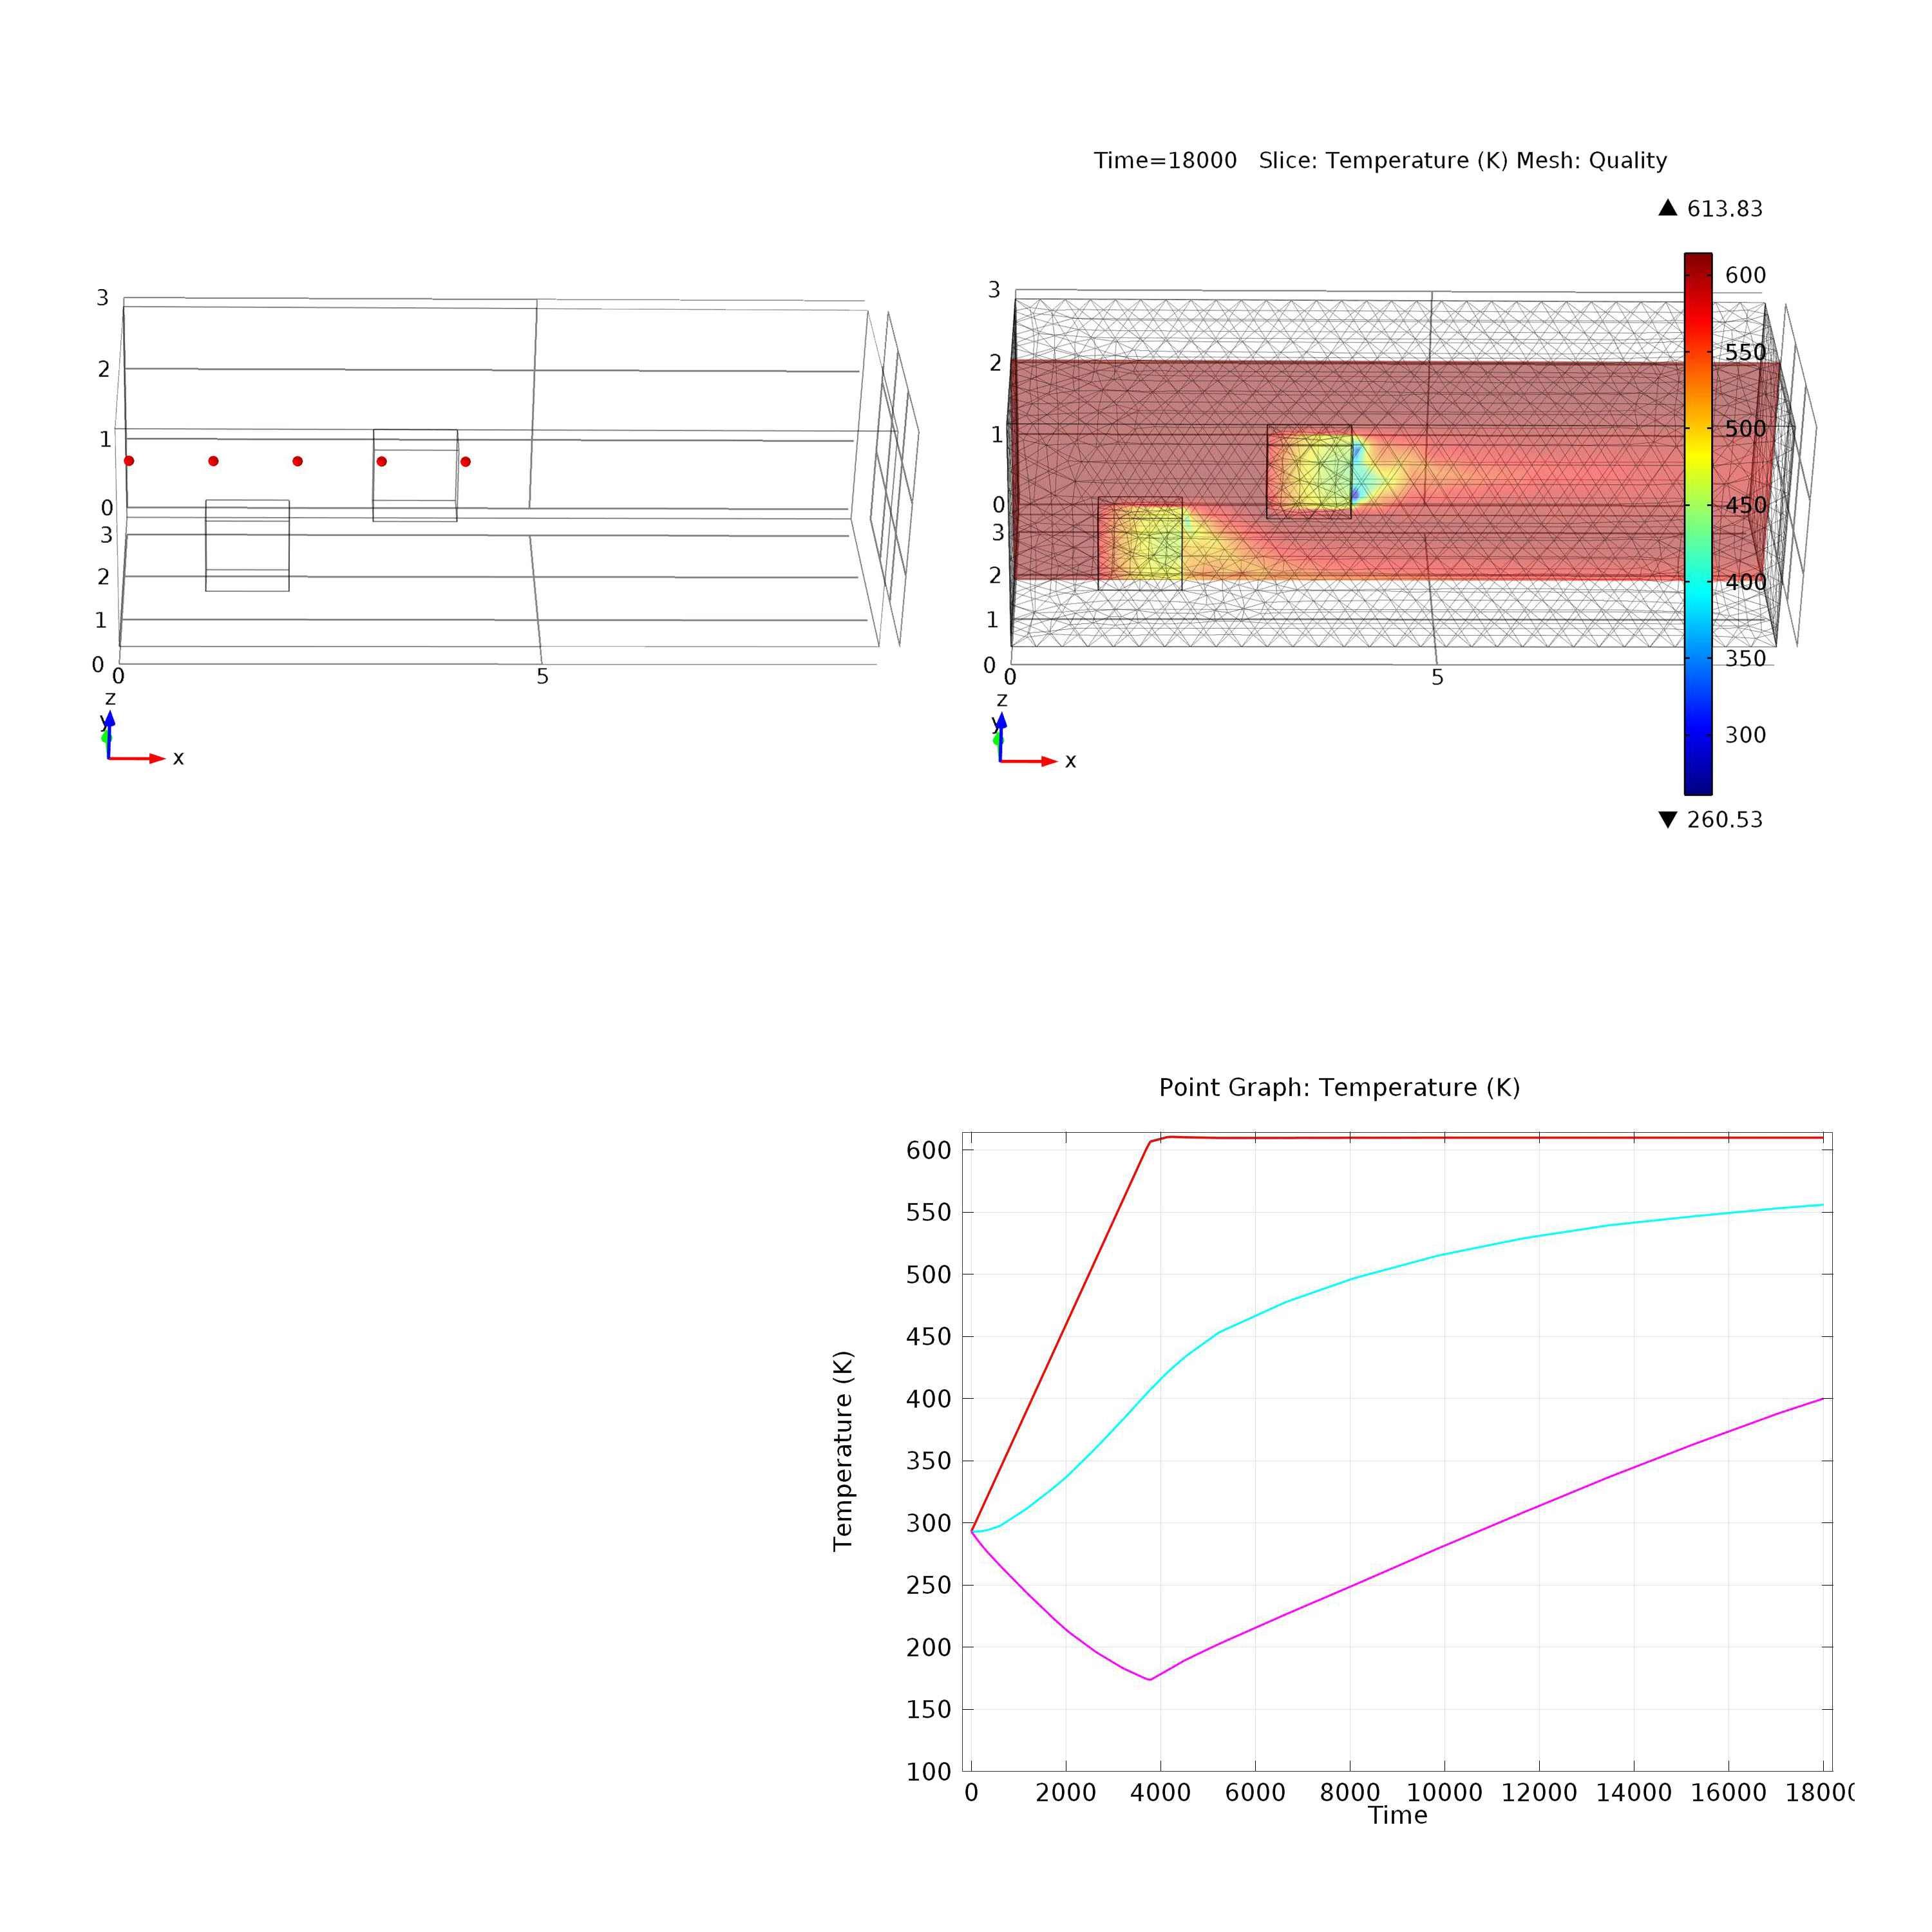Viewport: 1932px width, 1932px height.
Task: Click the temperature color legend bar
Action: [1698, 523]
